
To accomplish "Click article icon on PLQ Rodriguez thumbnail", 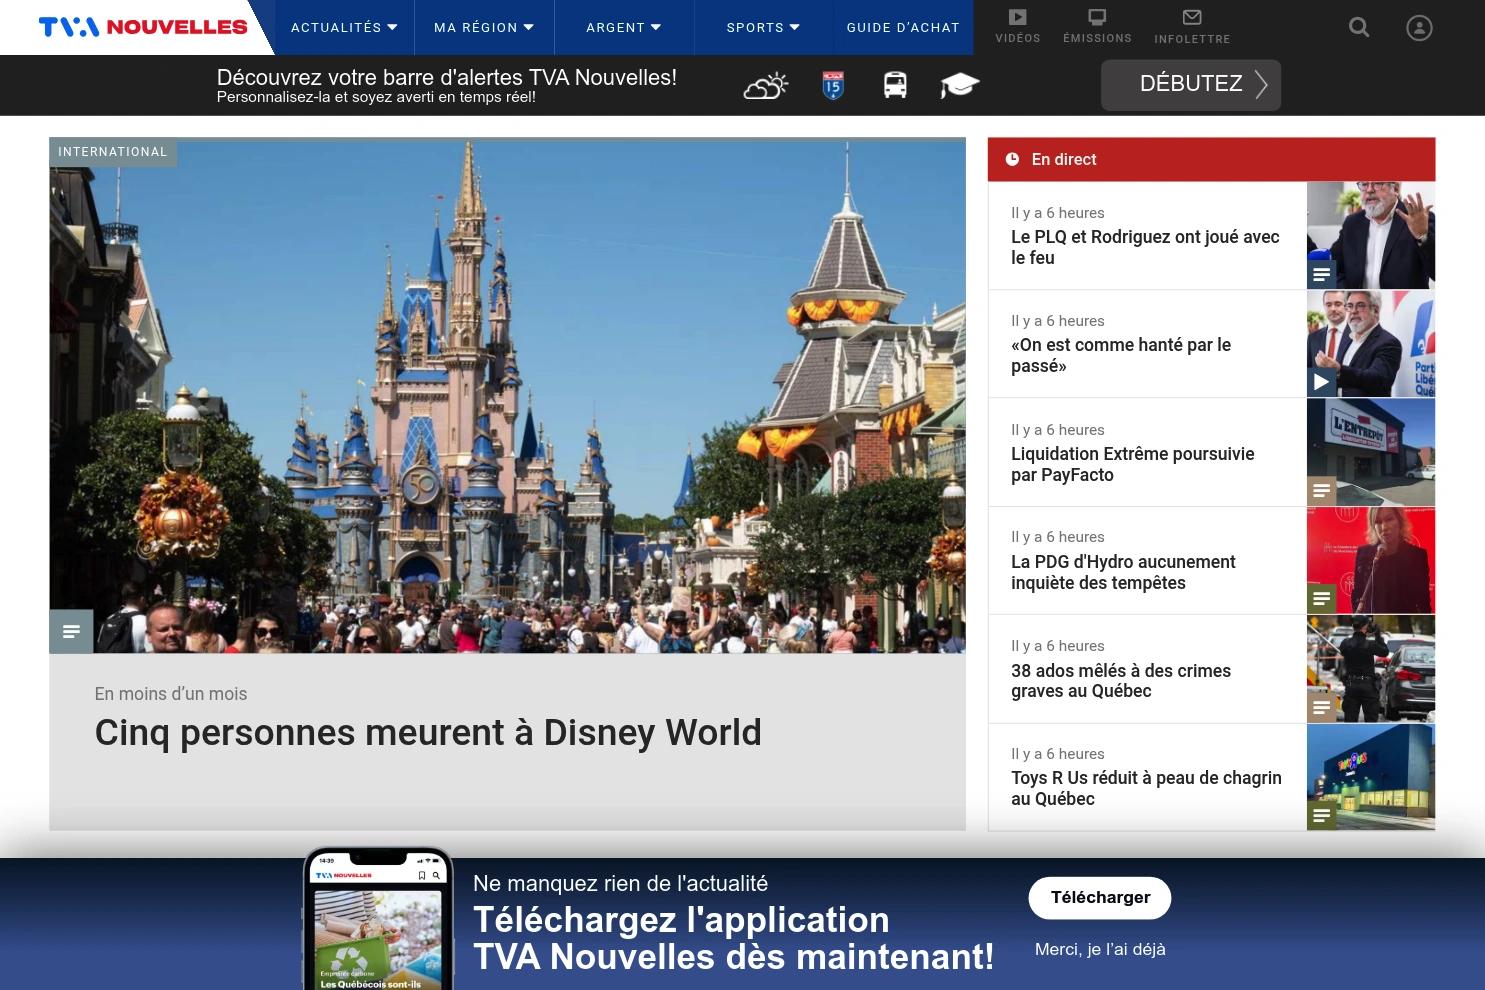I will pyautogui.click(x=1321, y=274).
